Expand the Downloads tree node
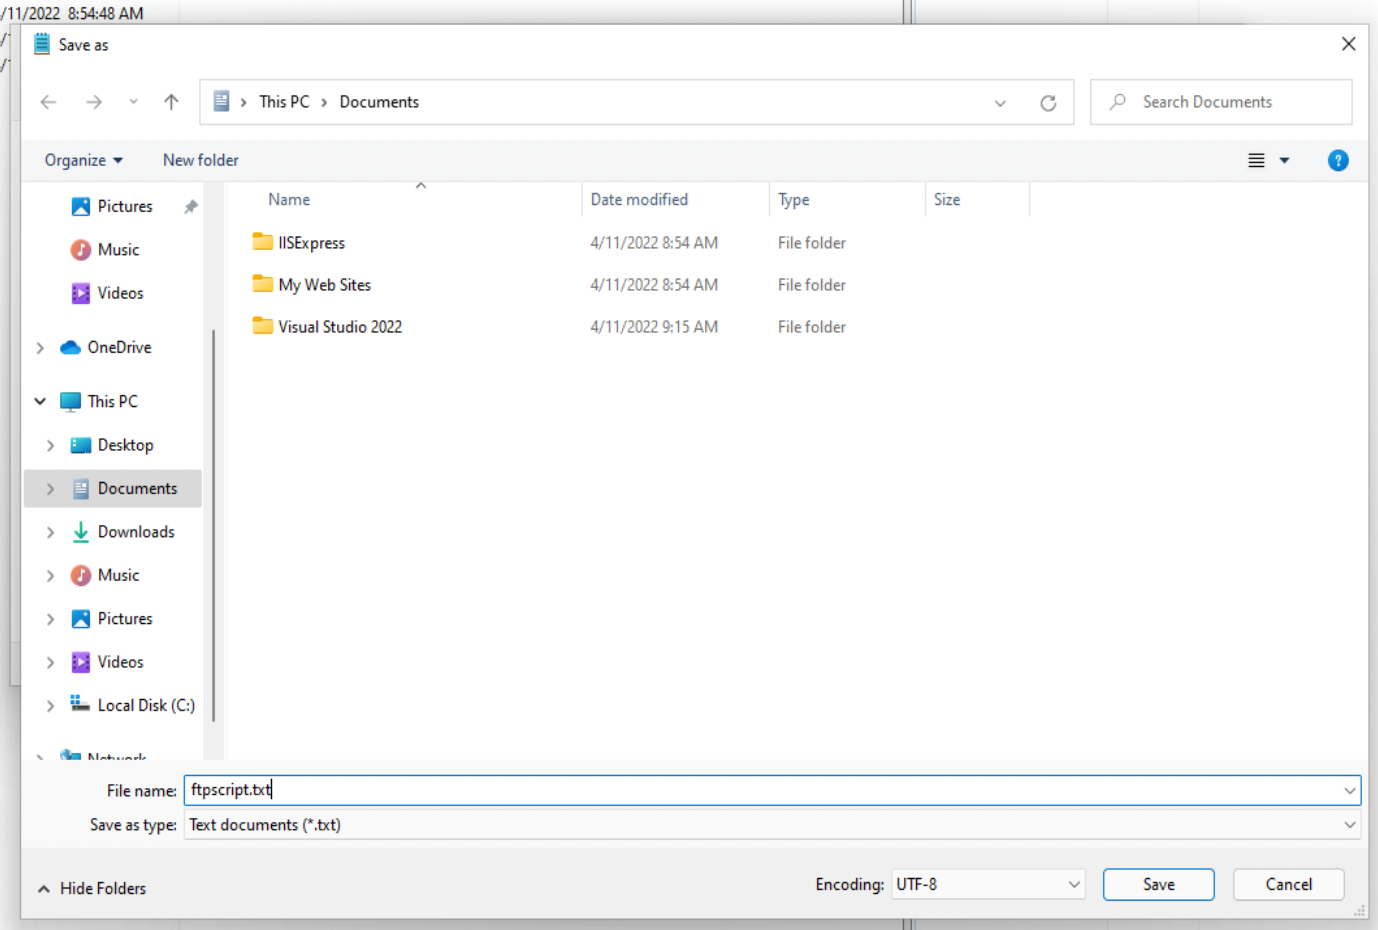This screenshot has height=930, width=1378. [50, 532]
